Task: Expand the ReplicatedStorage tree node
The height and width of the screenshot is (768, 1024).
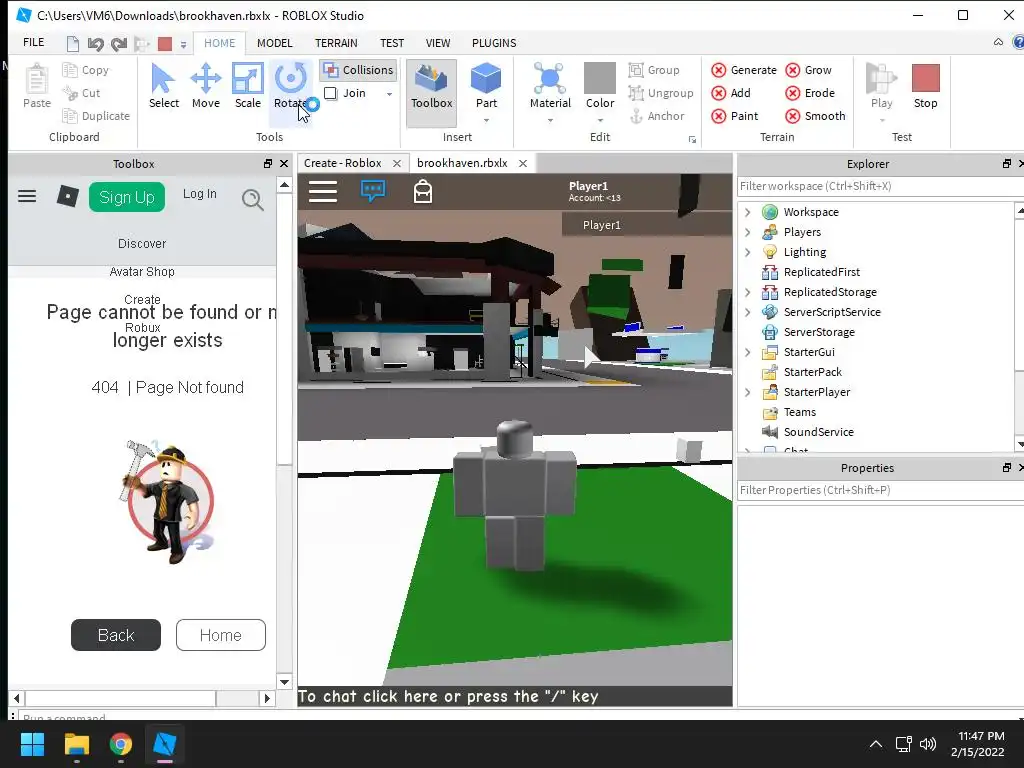Action: pyautogui.click(x=748, y=292)
